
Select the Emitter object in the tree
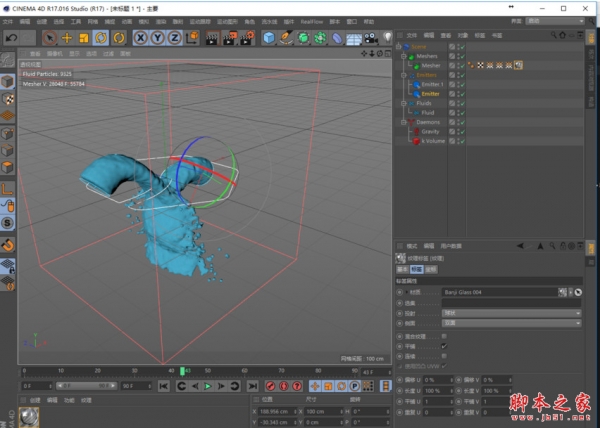(430, 94)
